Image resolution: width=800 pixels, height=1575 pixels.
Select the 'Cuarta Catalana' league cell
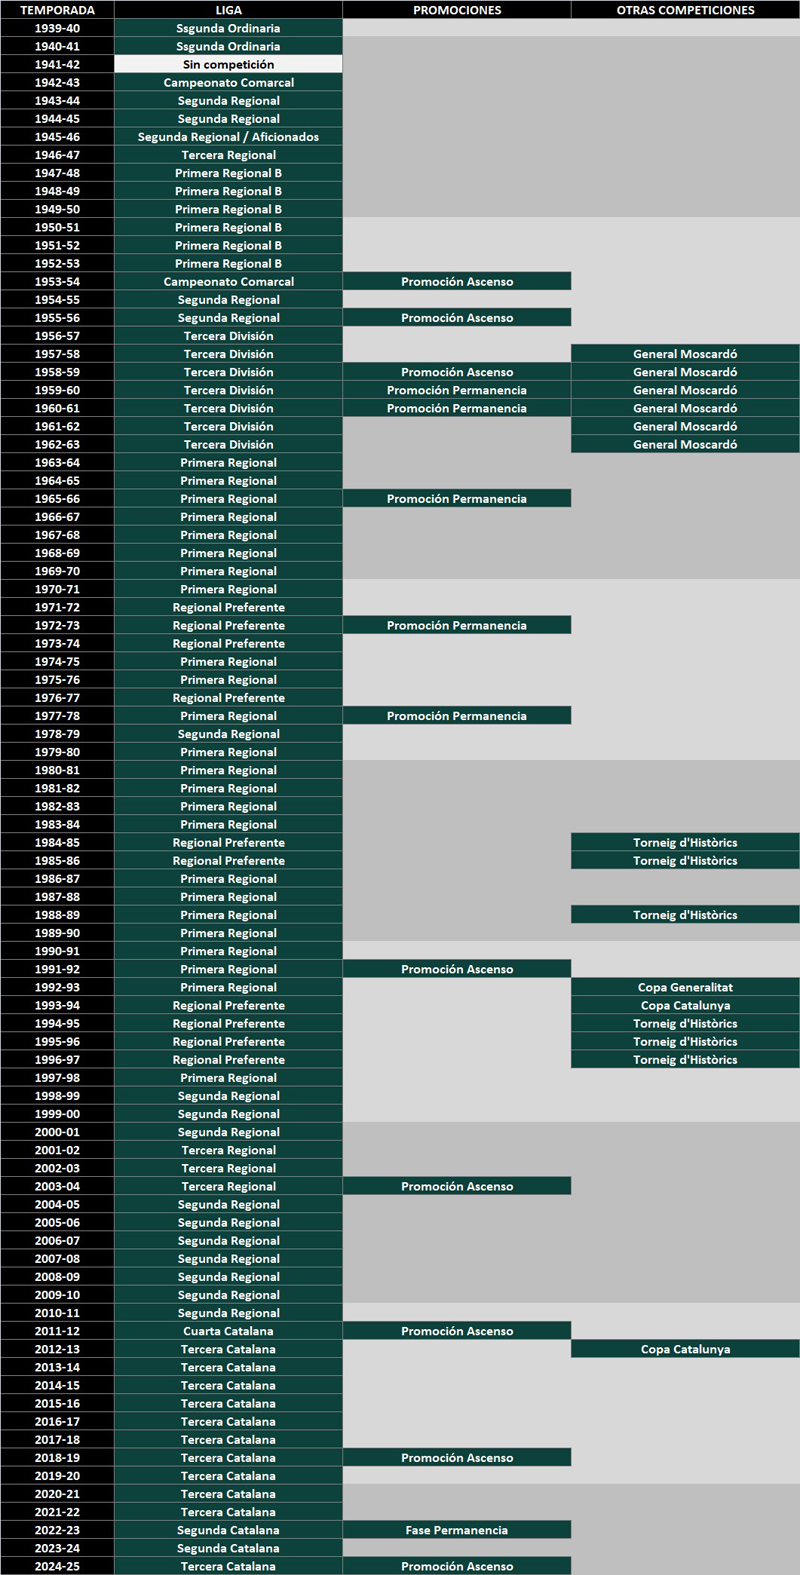click(x=228, y=1331)
